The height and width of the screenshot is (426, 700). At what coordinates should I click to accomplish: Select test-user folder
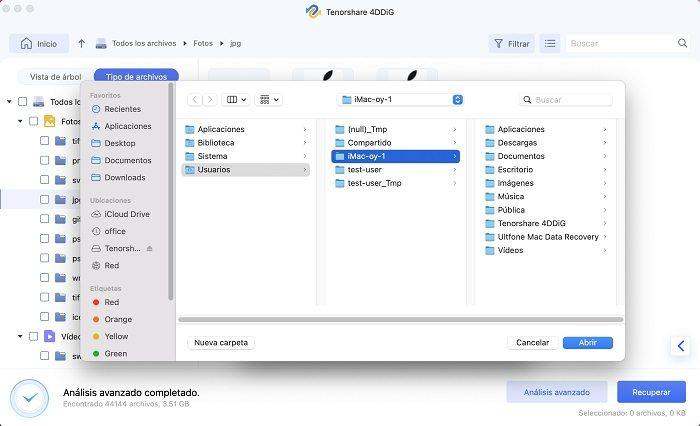pos(396,170)
